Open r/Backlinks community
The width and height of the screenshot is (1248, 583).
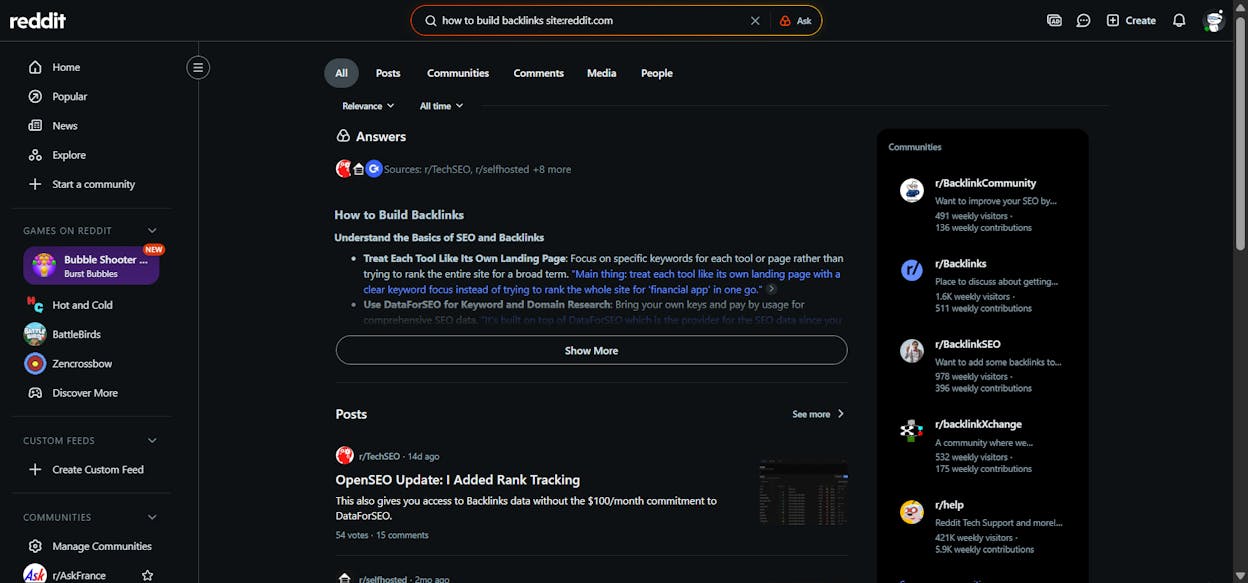coord(961,264)
